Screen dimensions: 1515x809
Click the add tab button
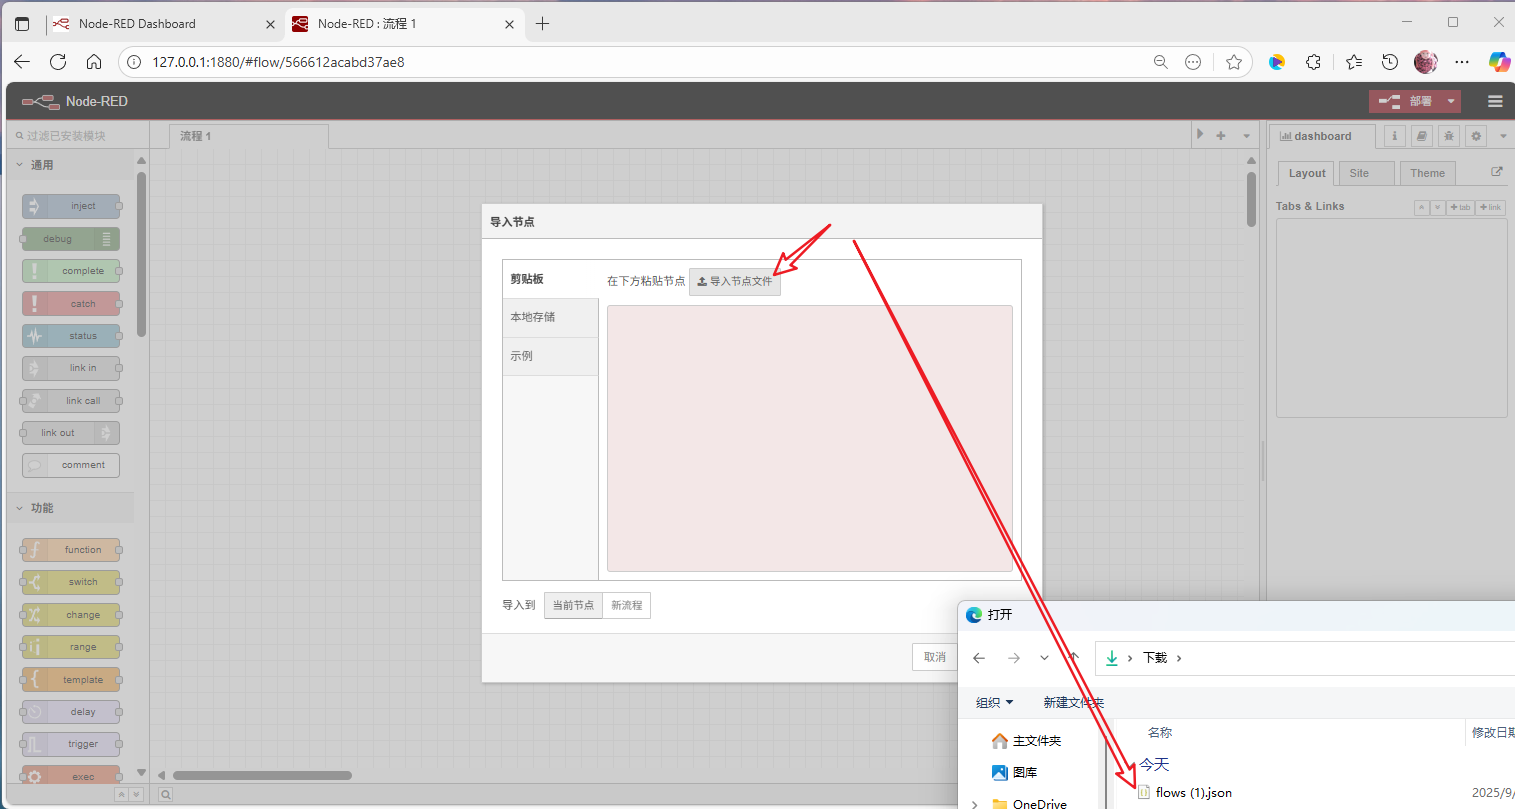pyautogui.click(x=1461, y=207)
